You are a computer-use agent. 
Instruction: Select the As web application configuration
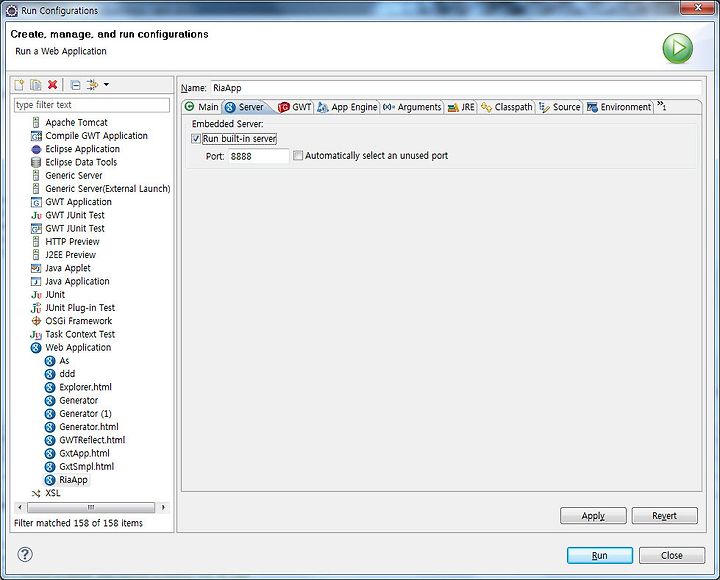64,361
